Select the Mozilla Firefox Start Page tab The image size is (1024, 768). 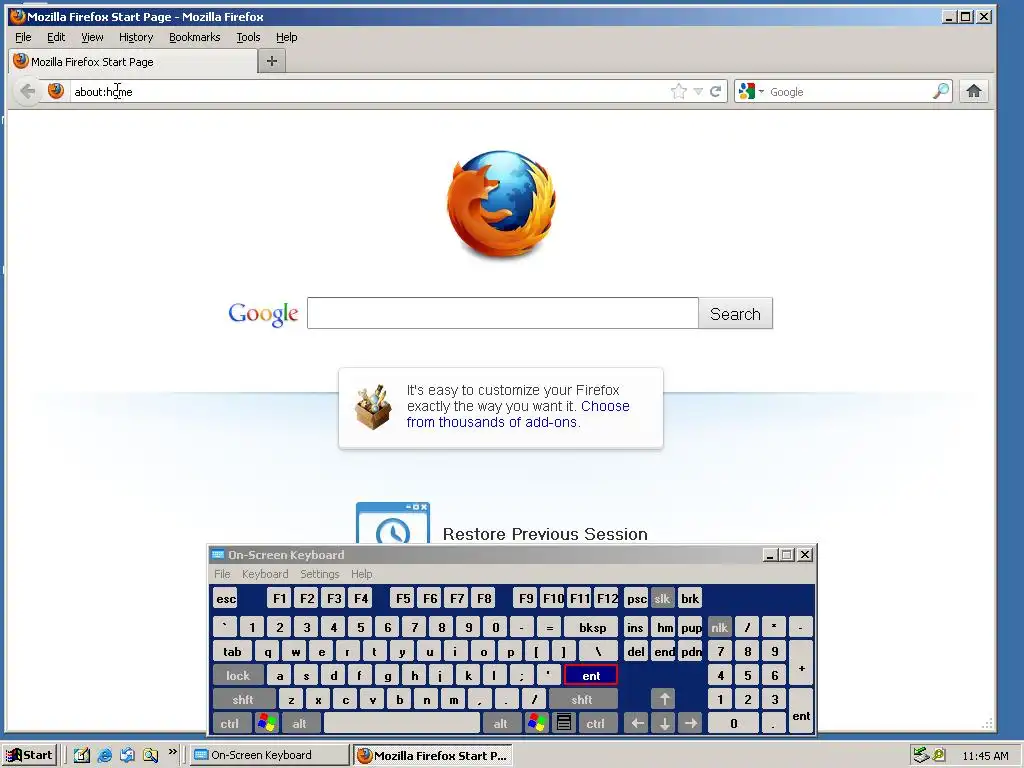[133, 61]
